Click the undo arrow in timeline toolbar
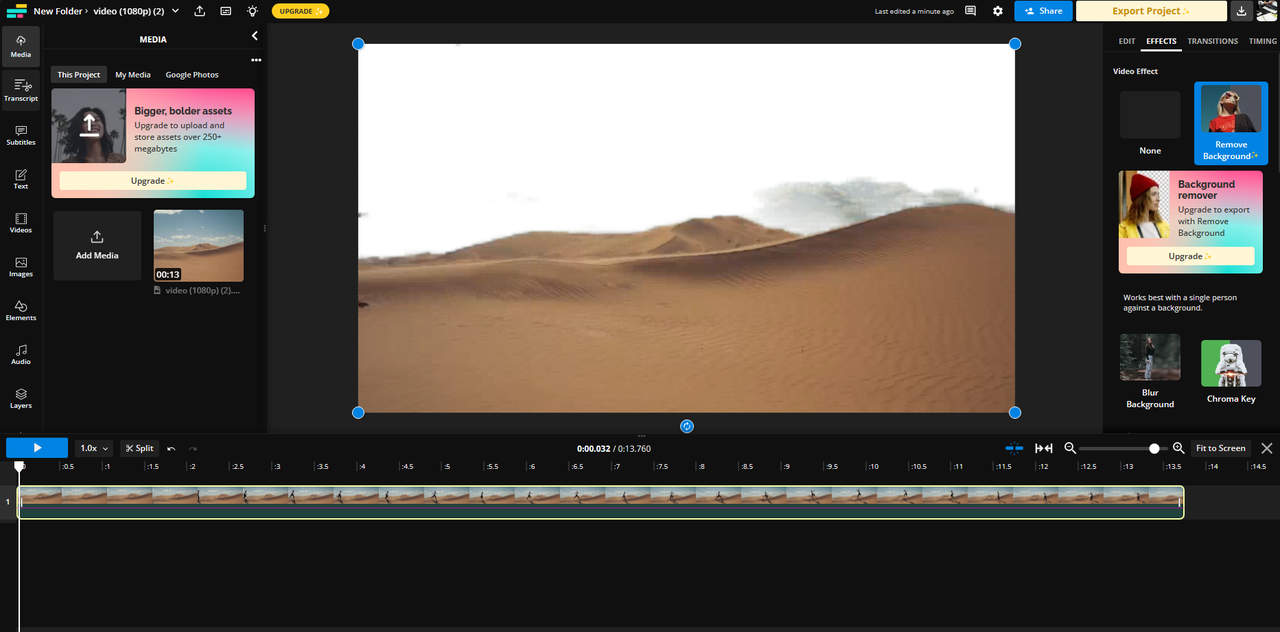 171,449
